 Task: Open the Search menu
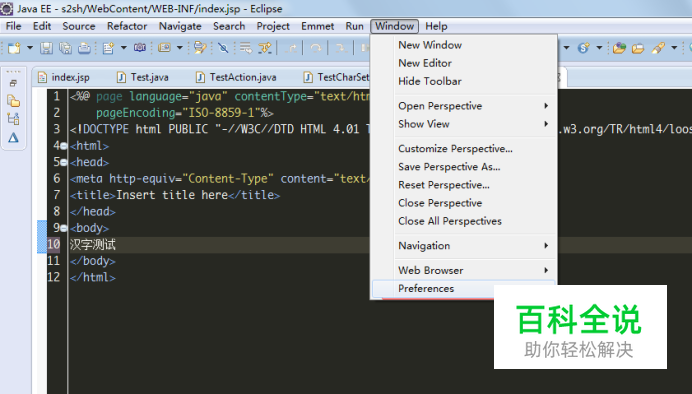[x=229, y=26]
